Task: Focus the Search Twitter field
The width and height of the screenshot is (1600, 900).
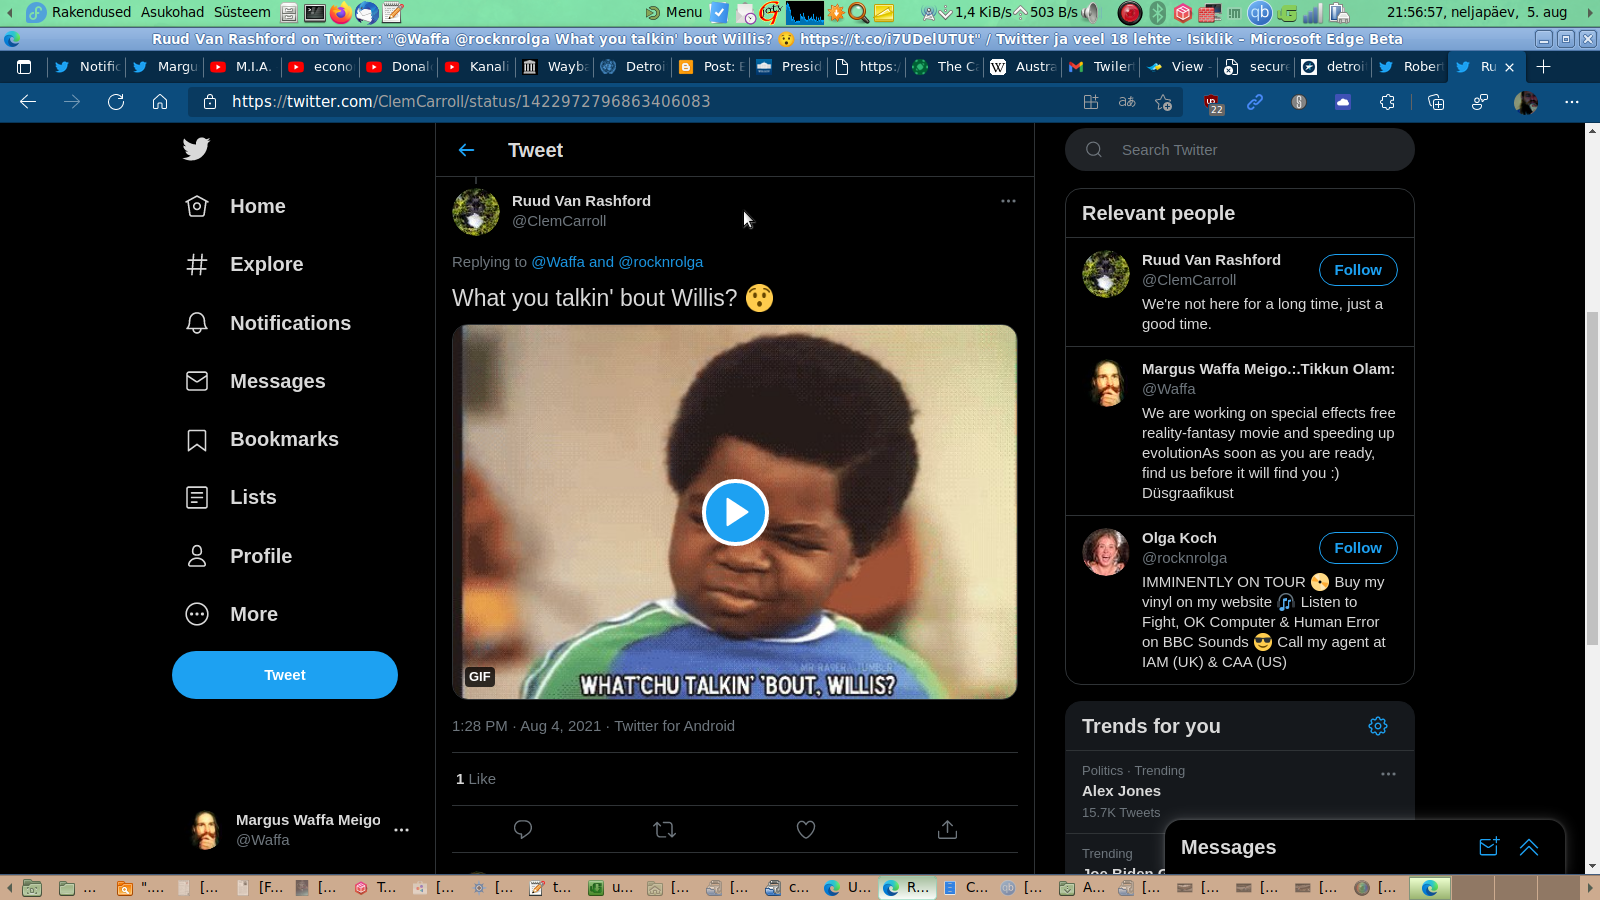Action: [1240, 150]
